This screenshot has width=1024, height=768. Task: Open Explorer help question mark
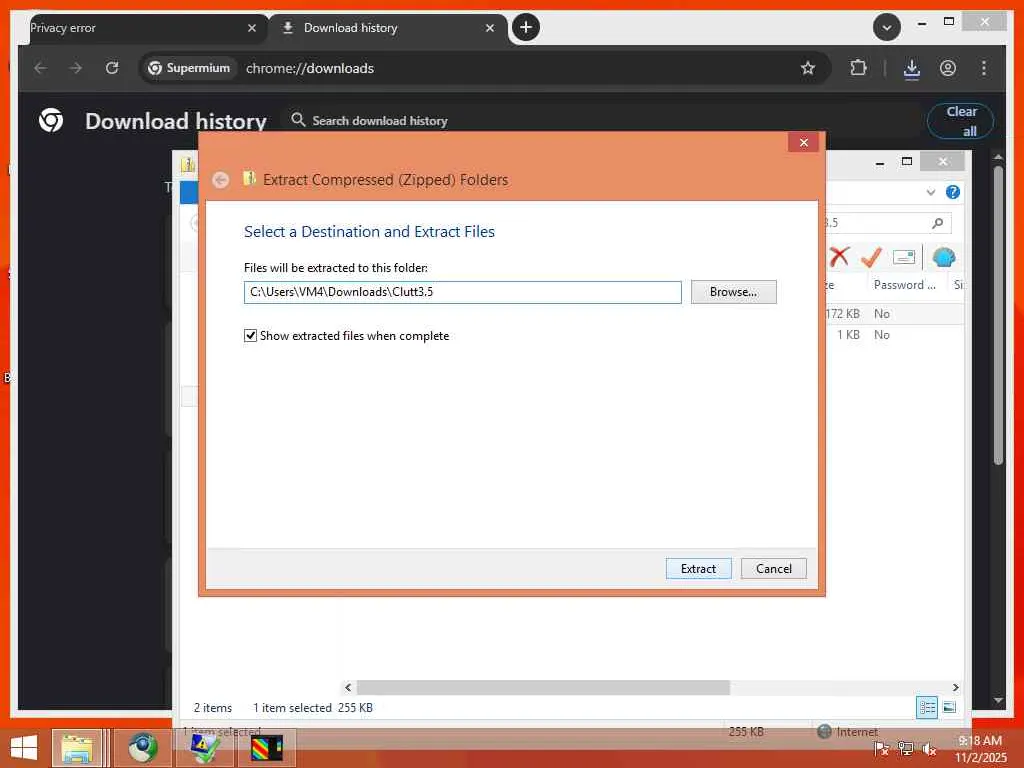953,192
